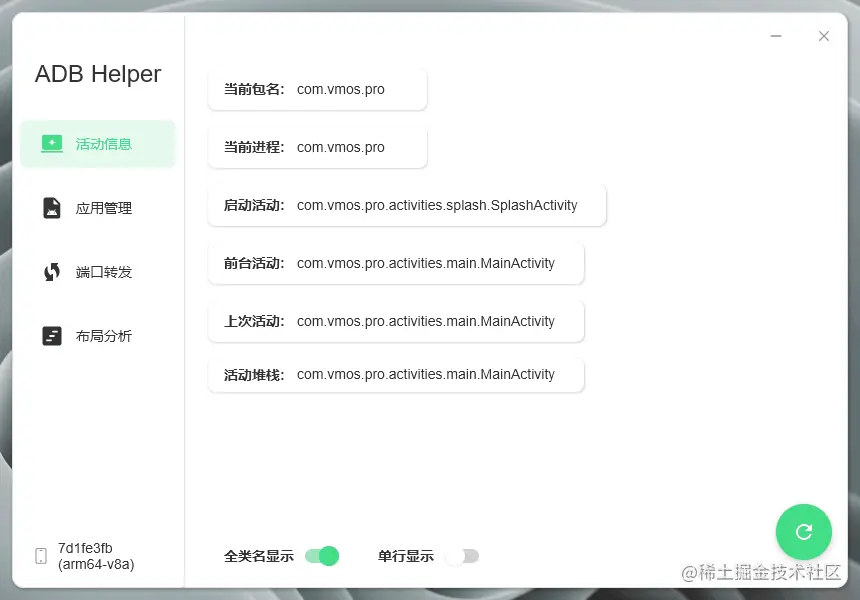Enable the 单行显示 toggle
This screenshot has height=600, width=860.
pos(462,555)
